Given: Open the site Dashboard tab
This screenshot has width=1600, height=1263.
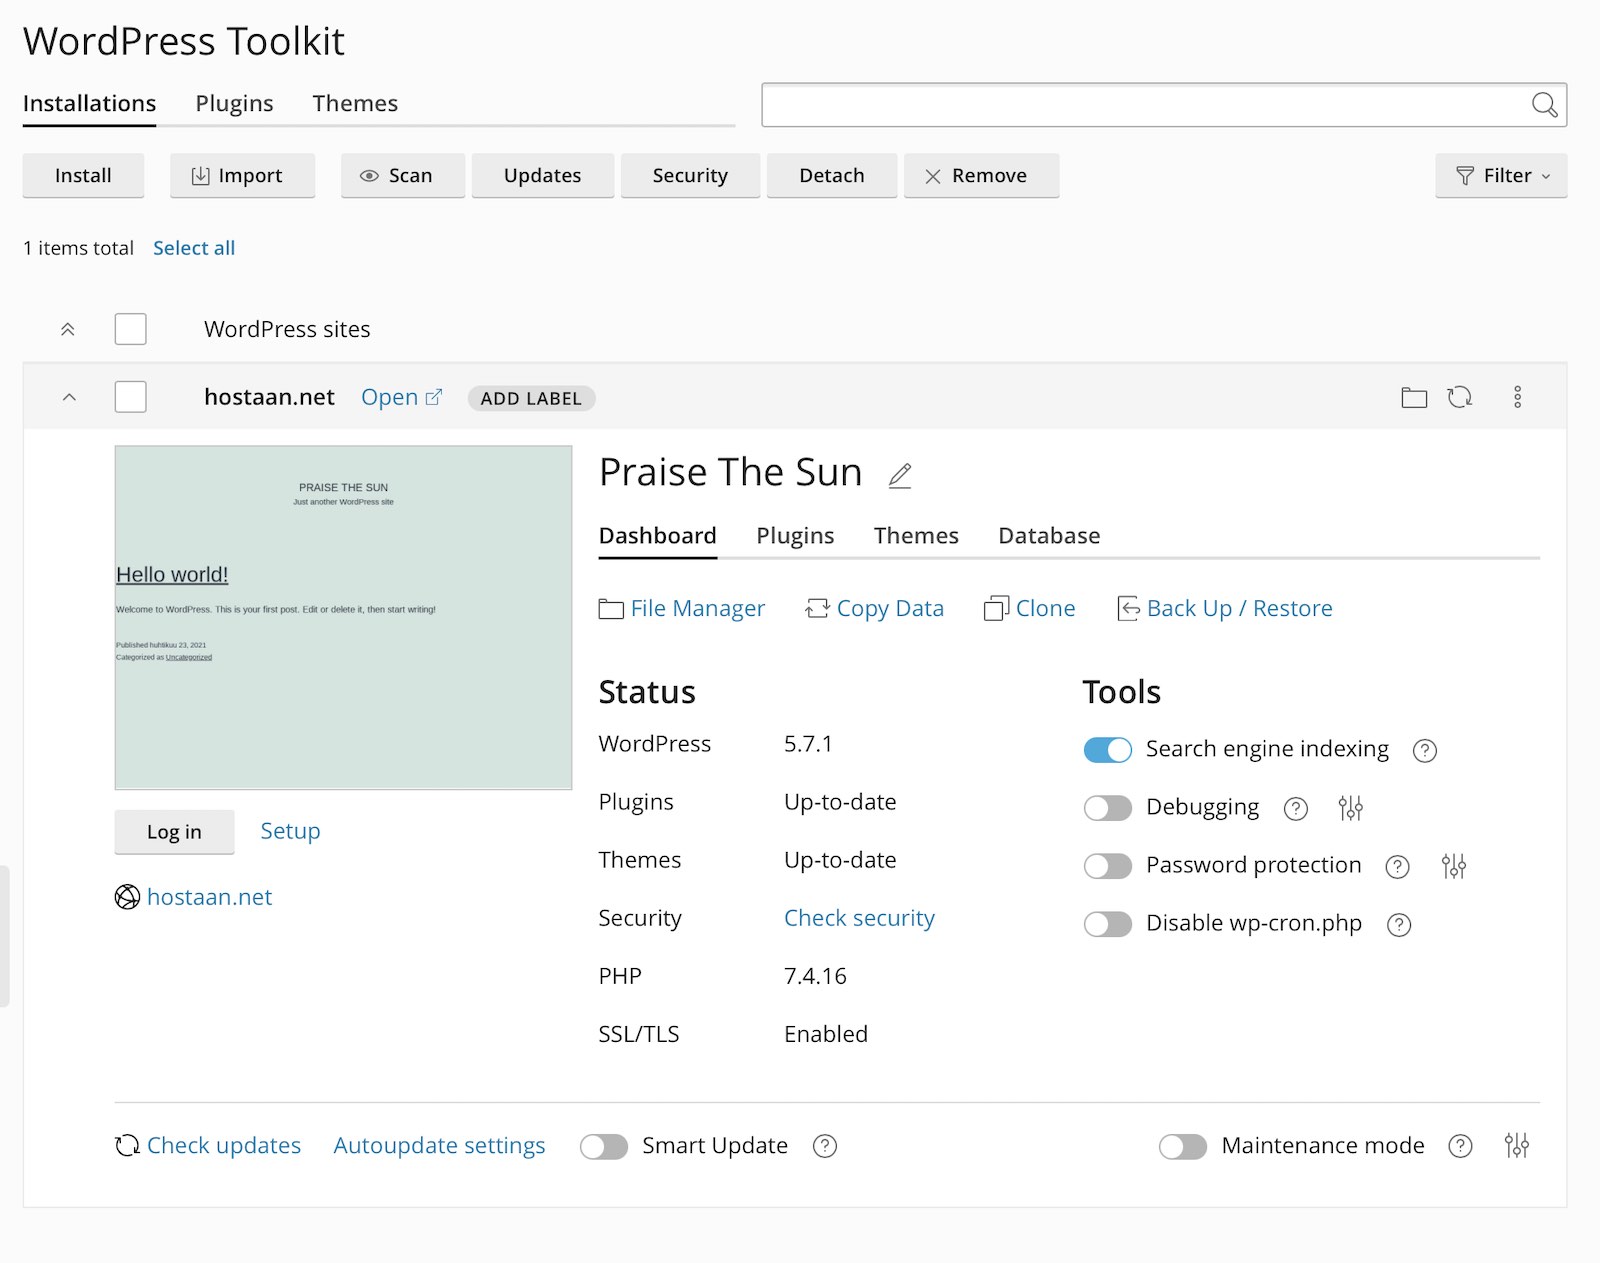Looking at the screenshot, I should tap(658, 536).
